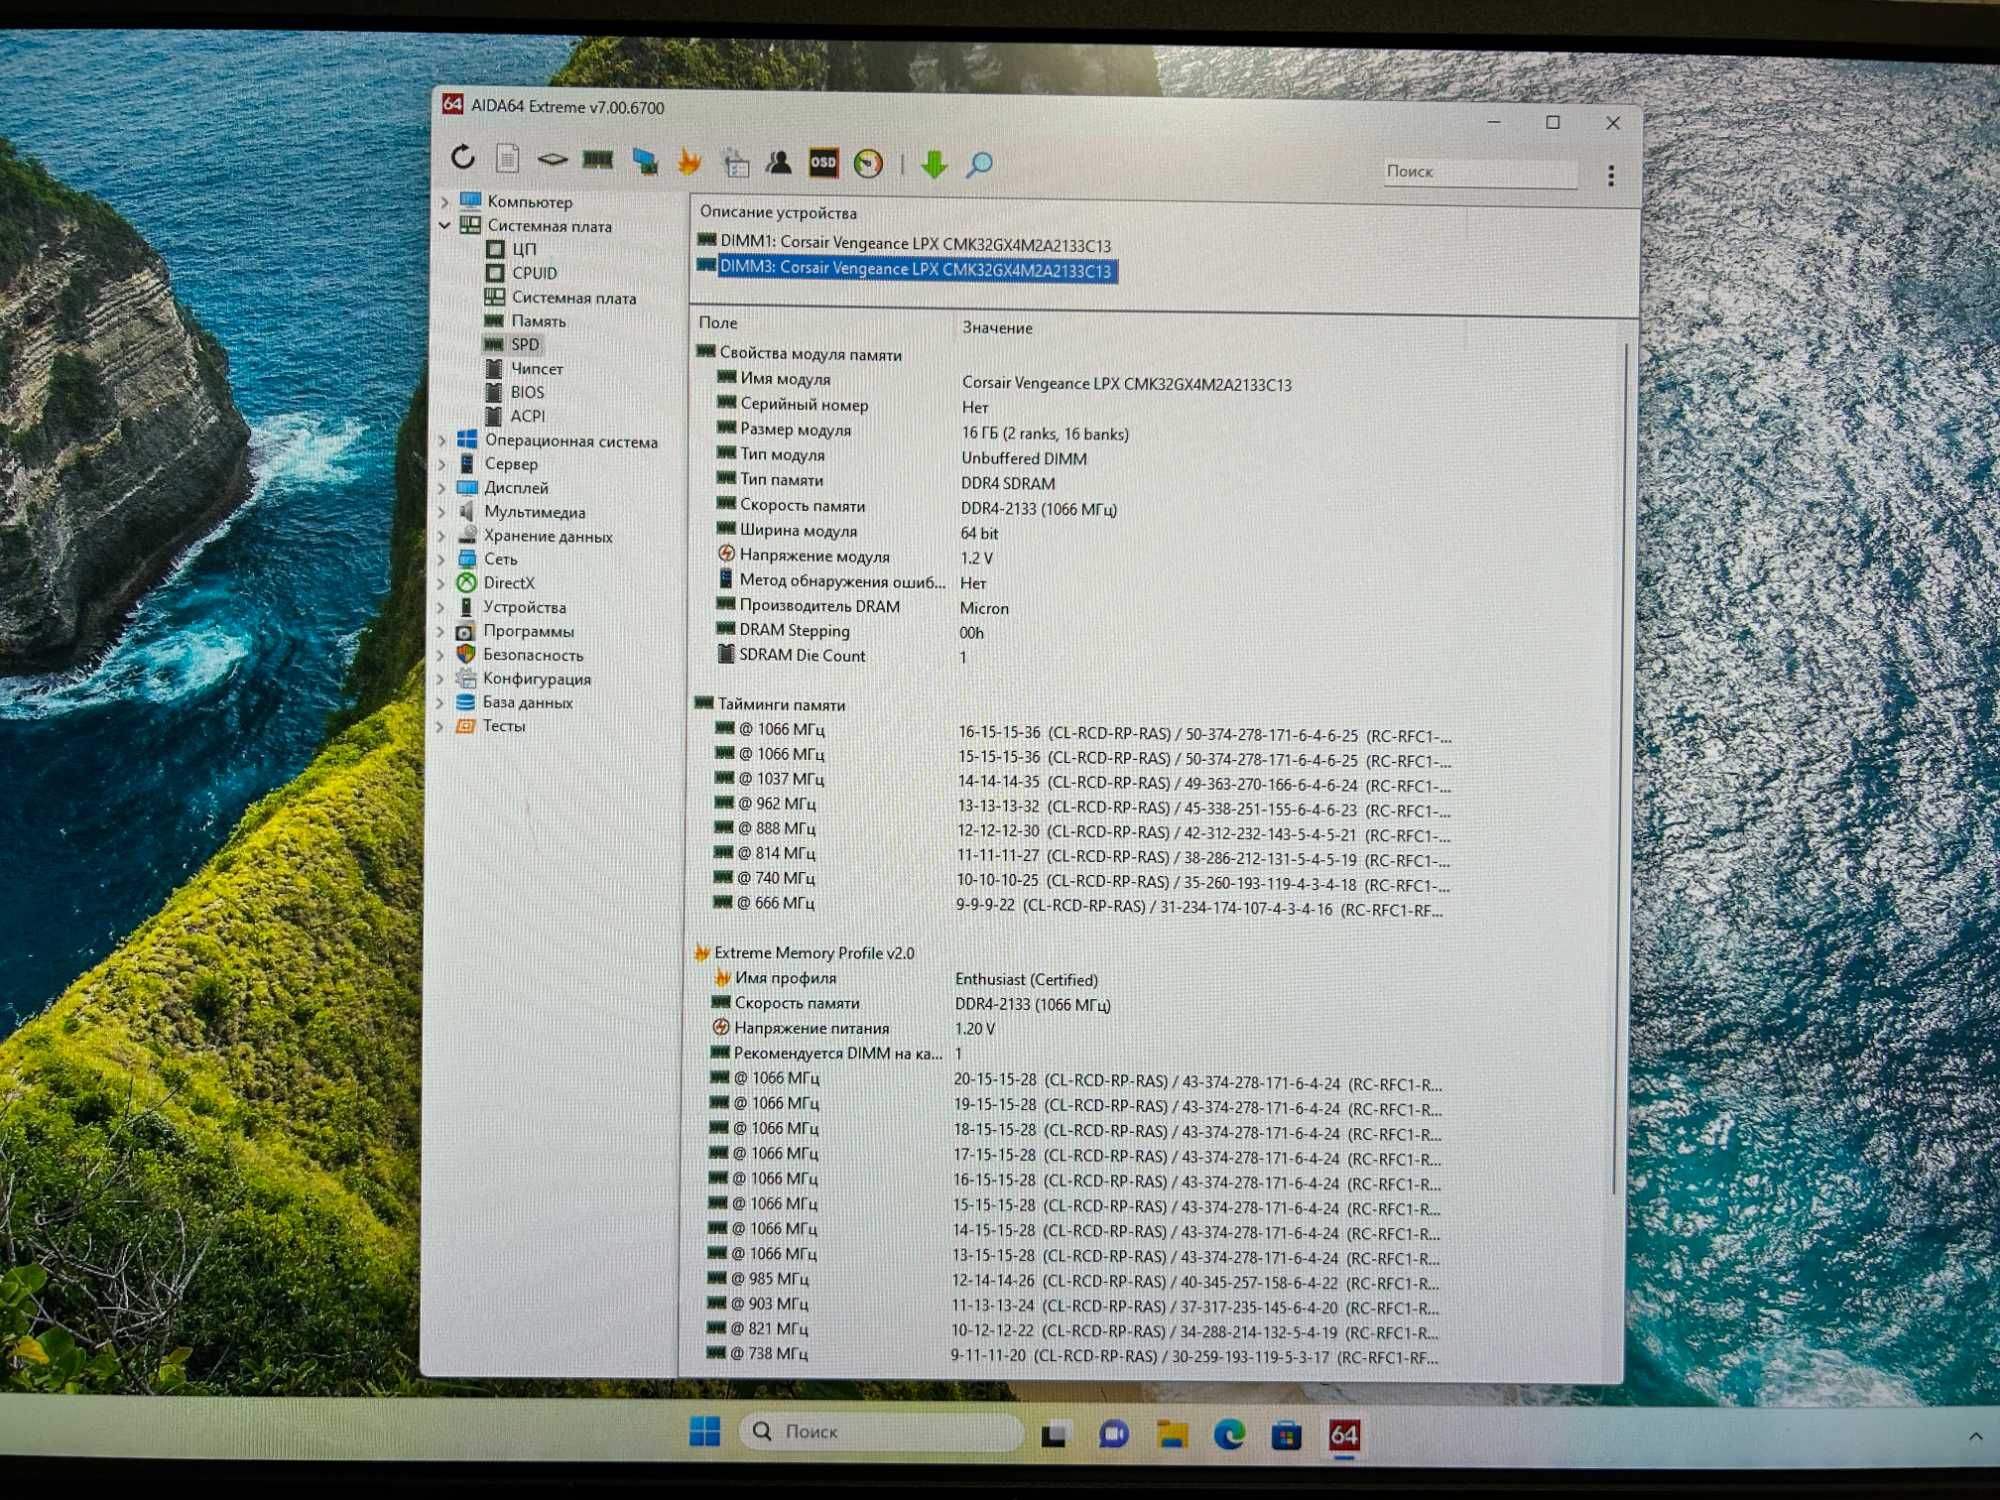The image size is (2000, 1500).
Task: Select the @ 666 МГц timing row
Action: tap(1077, 906)
